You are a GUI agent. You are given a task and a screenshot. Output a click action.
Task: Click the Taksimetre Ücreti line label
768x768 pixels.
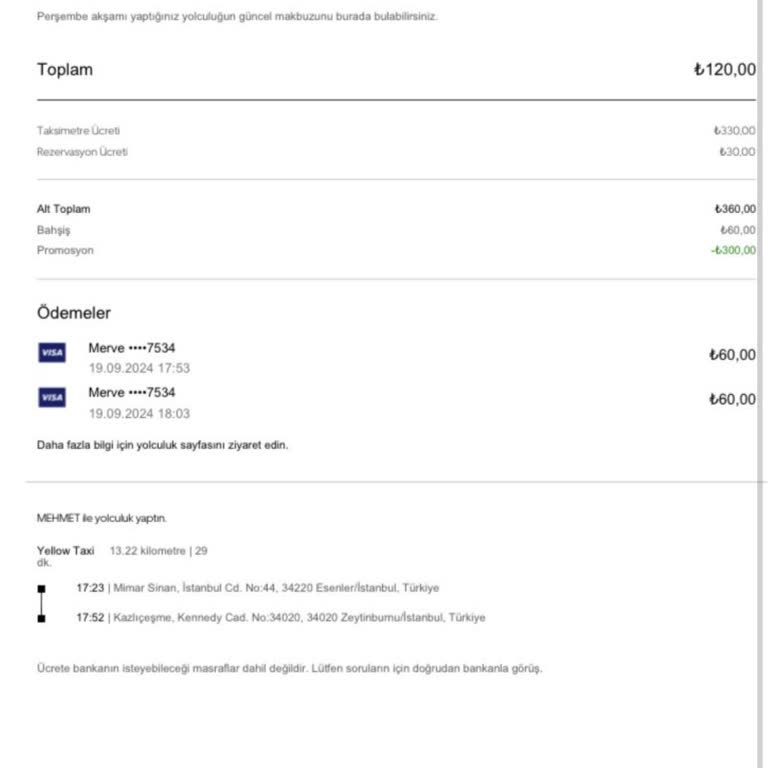78,131
